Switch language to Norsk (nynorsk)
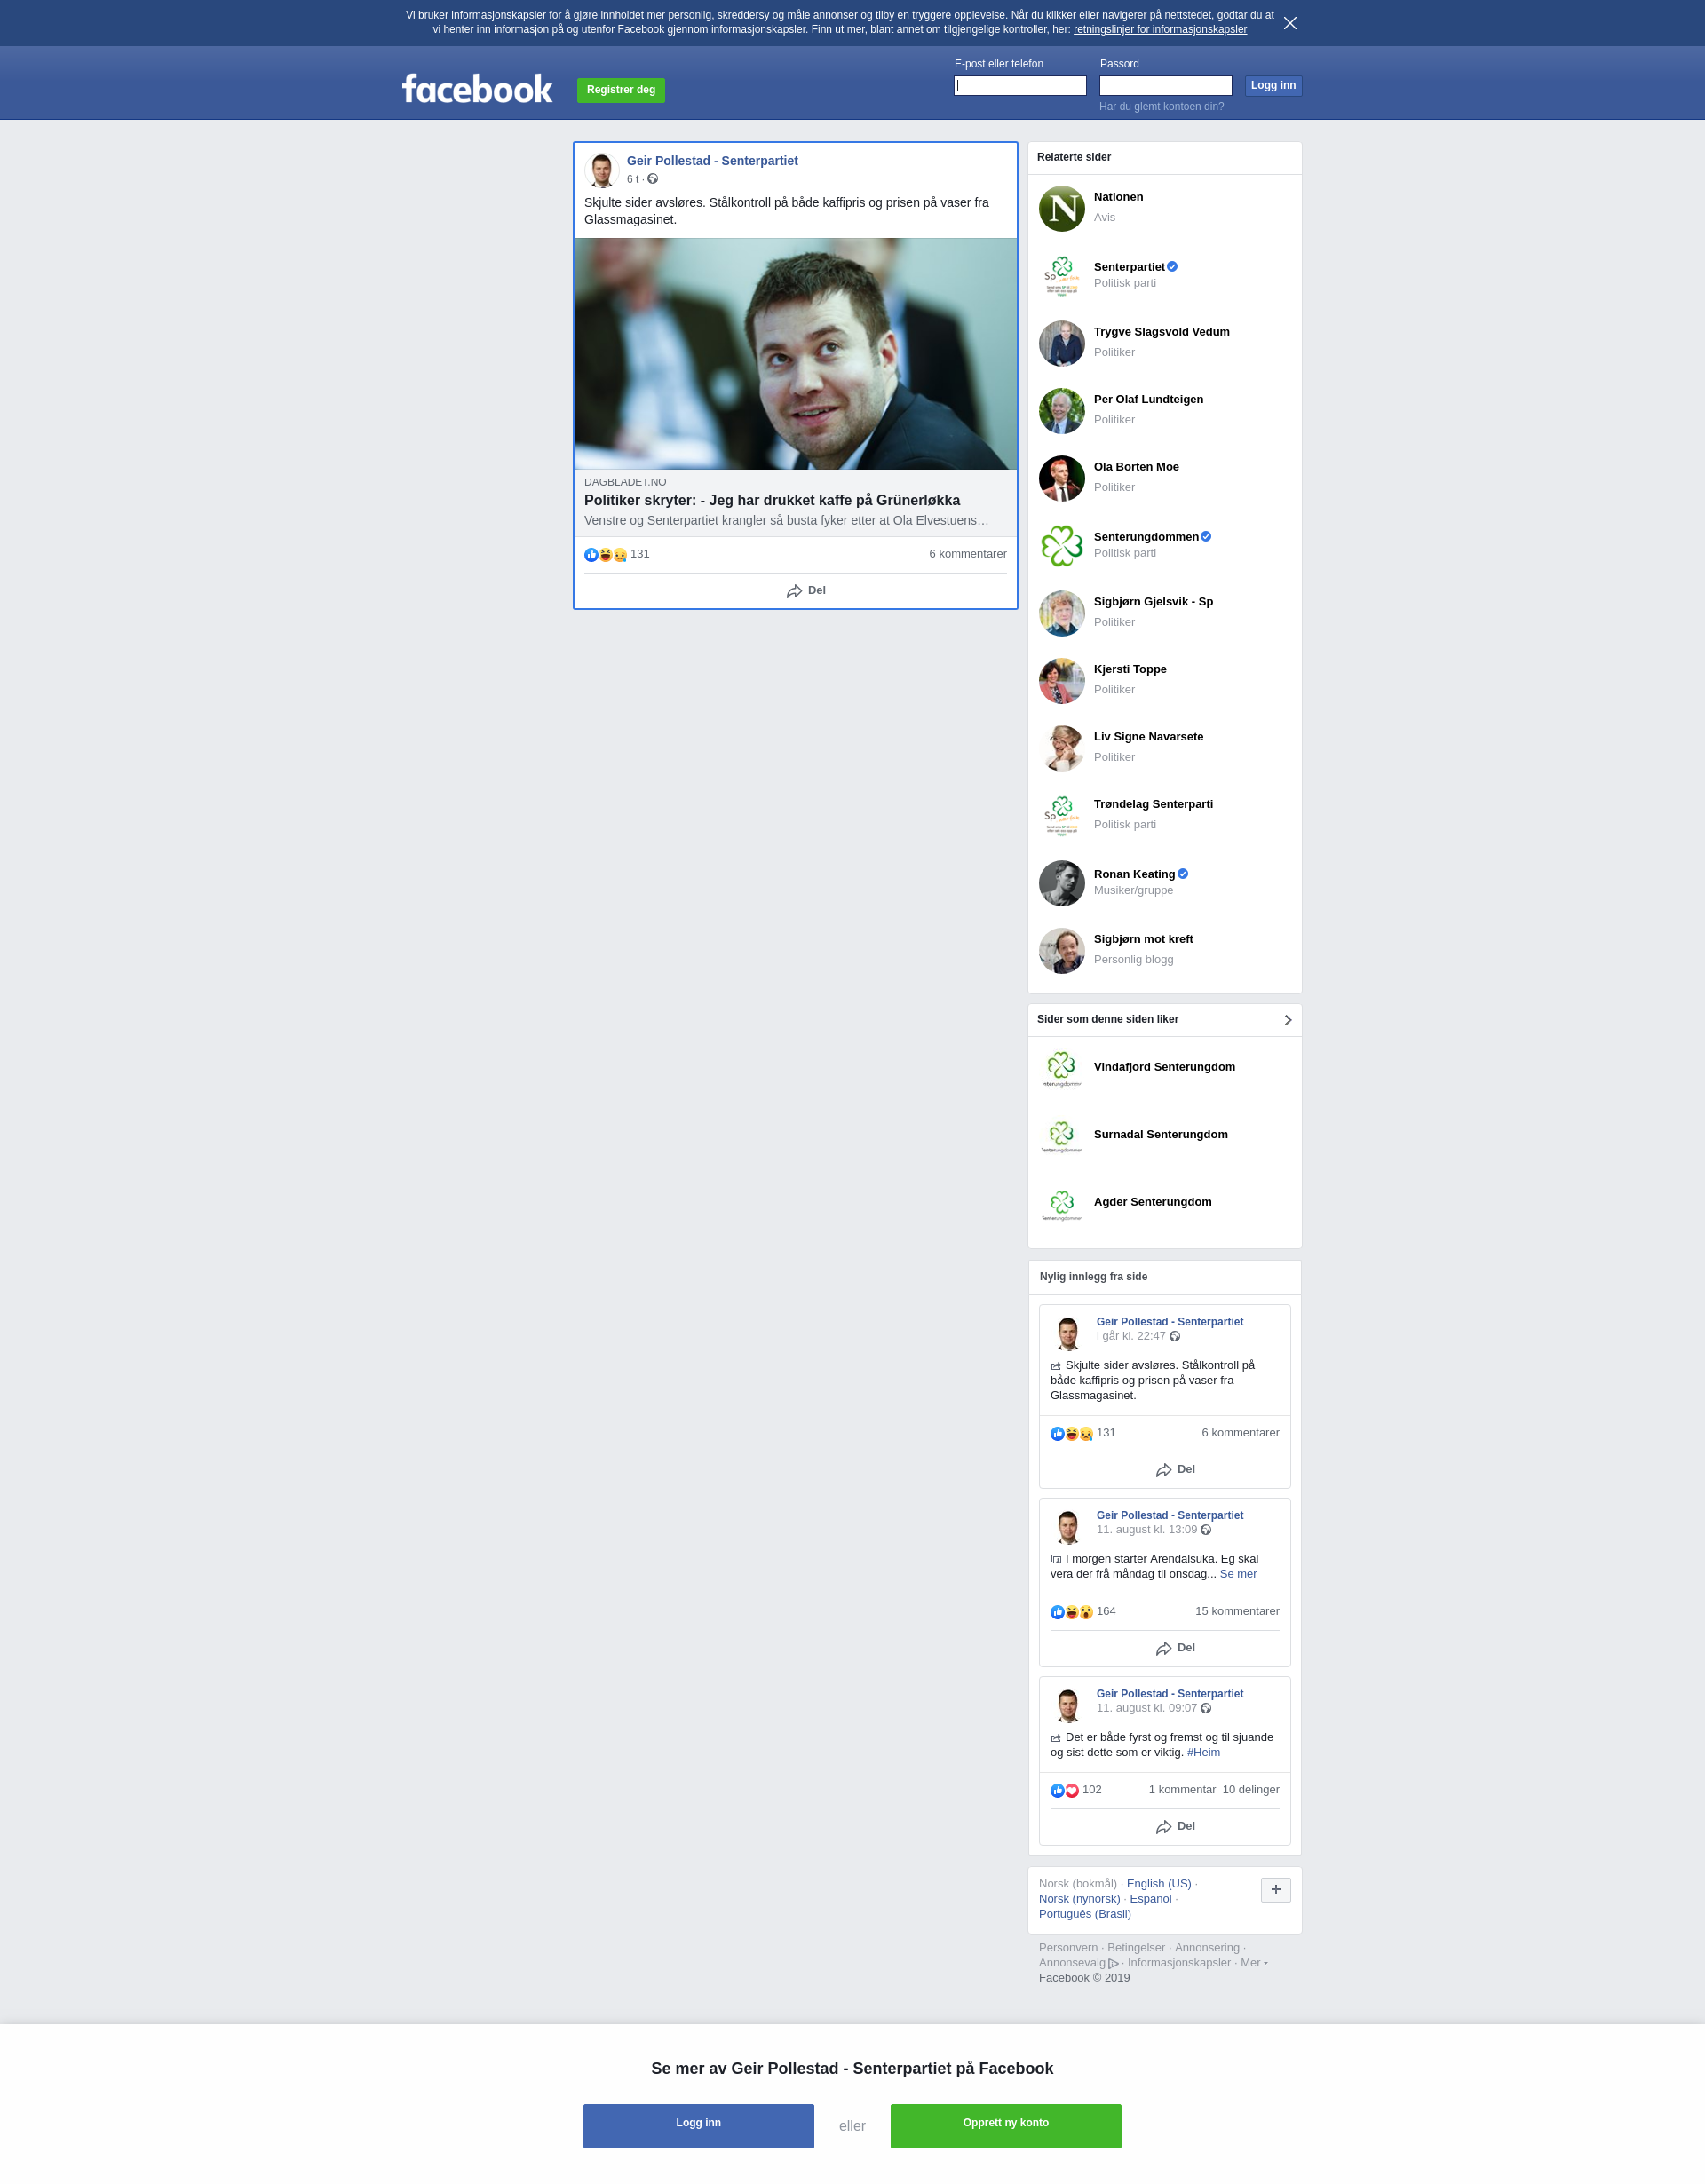The width and height of the screenshot is (1705, 2184). pyautogui.click(x=1079, y=1899)
